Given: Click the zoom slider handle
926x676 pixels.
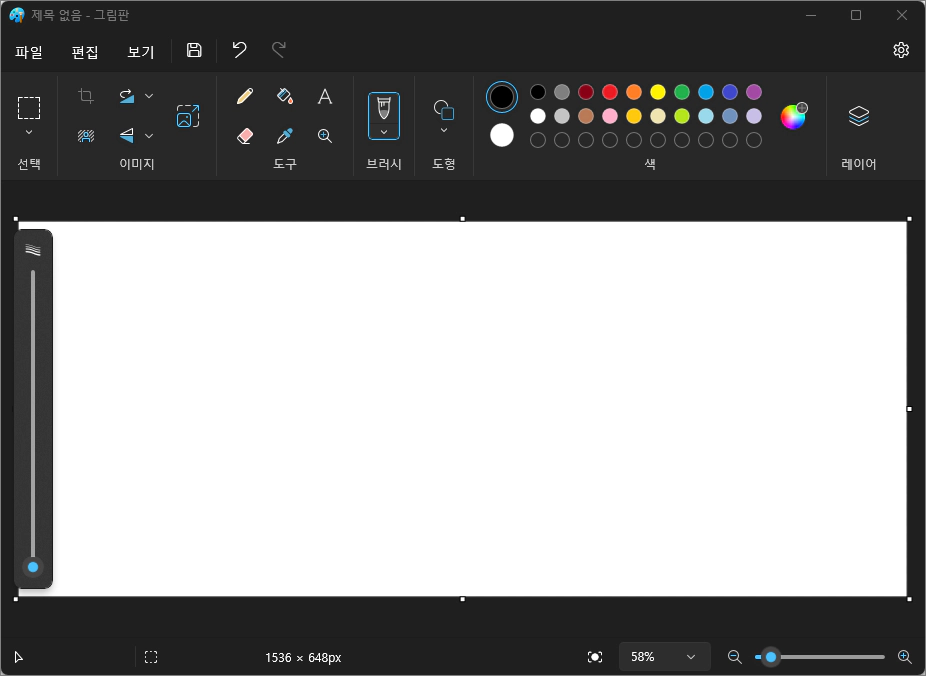Looking at the screenshot, I should [770, 657].
